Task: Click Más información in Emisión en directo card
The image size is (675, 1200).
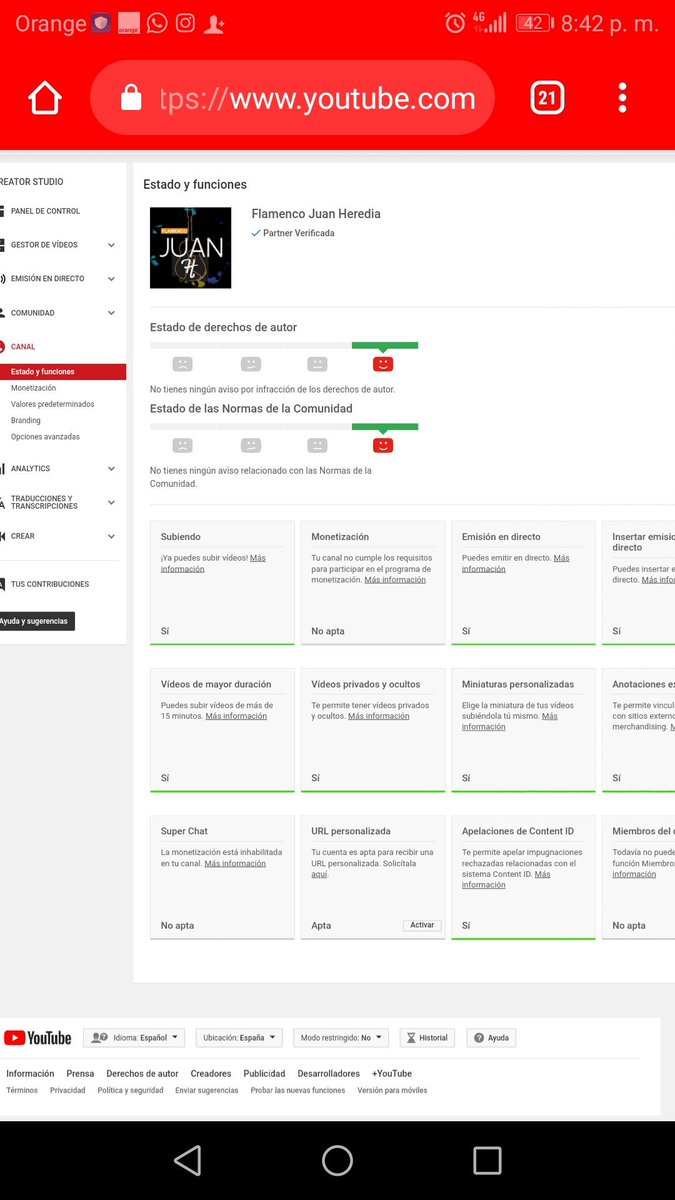Action: pyautogui.click(x=515, y=563)
